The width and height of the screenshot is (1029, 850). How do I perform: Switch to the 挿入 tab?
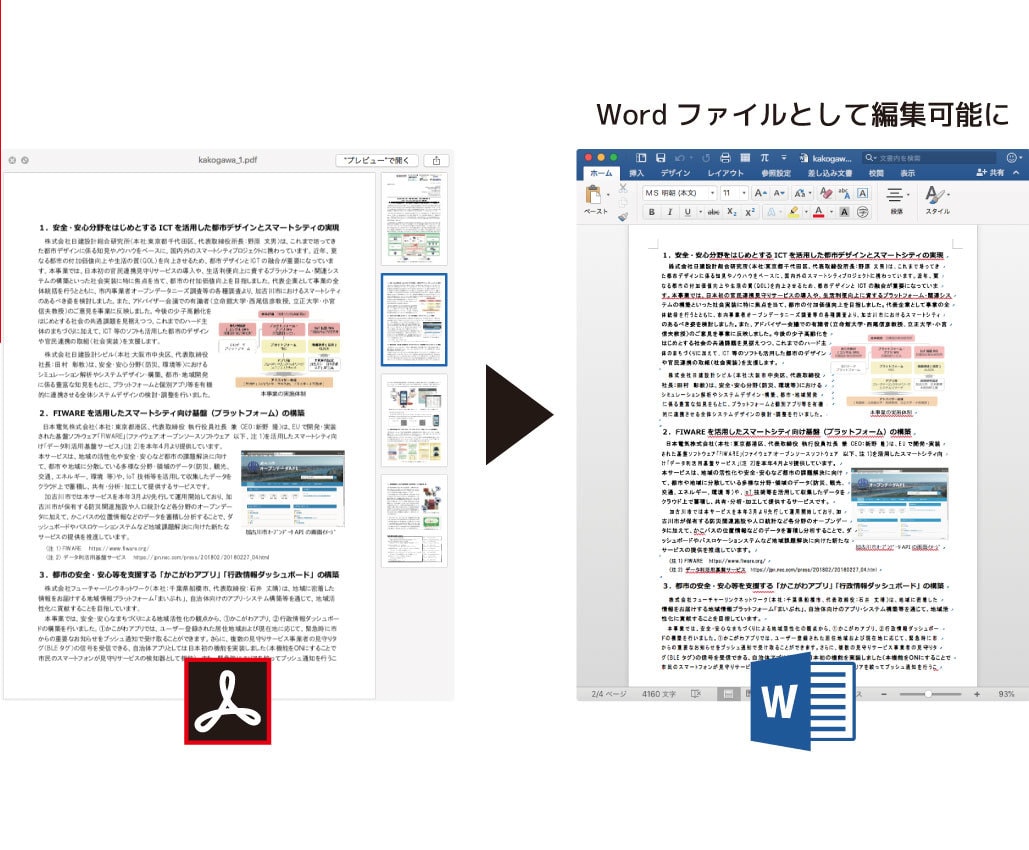click(637, 173)
